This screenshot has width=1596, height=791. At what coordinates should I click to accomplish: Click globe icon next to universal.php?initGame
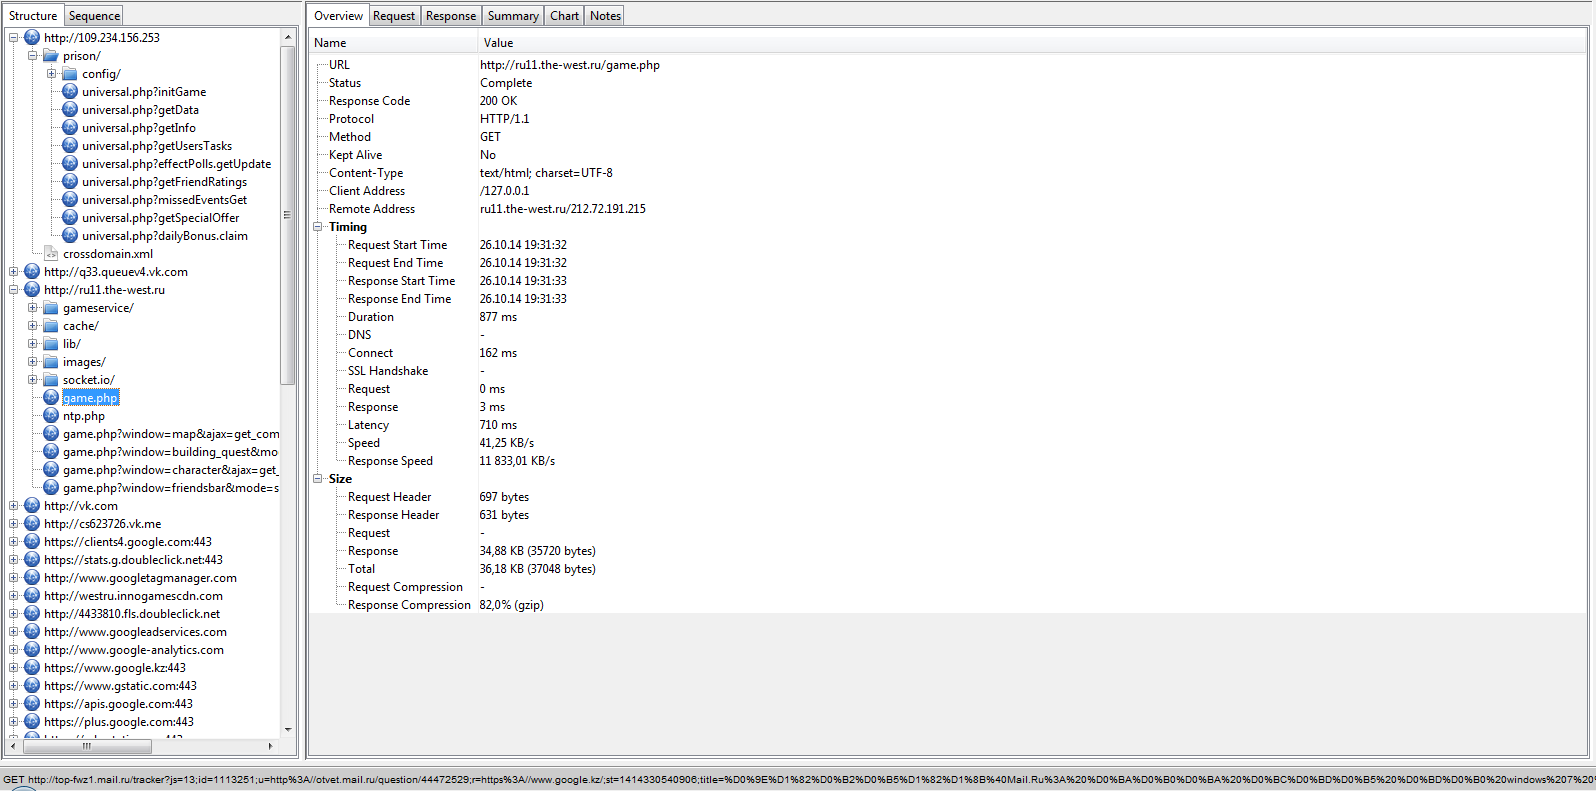click(70, 92)
